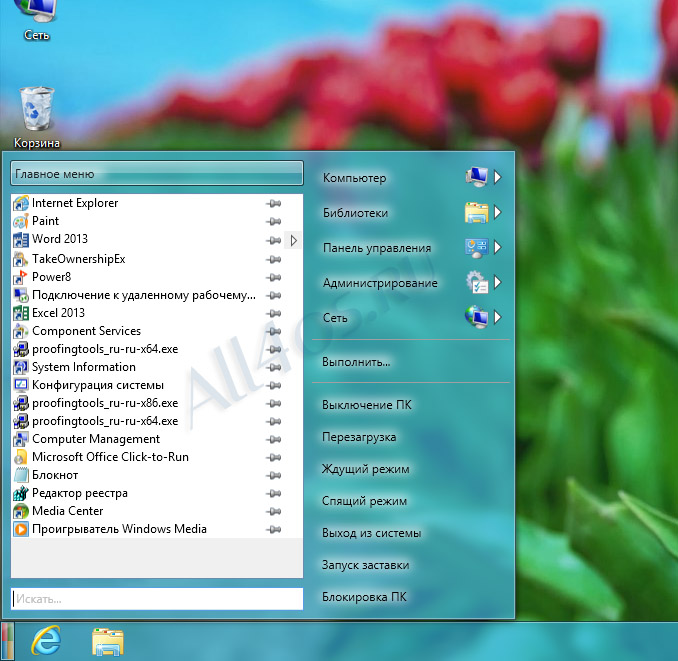Image resolution: width=678 pixels, height=661 pixels.
Task: Choose Выход из системы
Action: [371, 533]
